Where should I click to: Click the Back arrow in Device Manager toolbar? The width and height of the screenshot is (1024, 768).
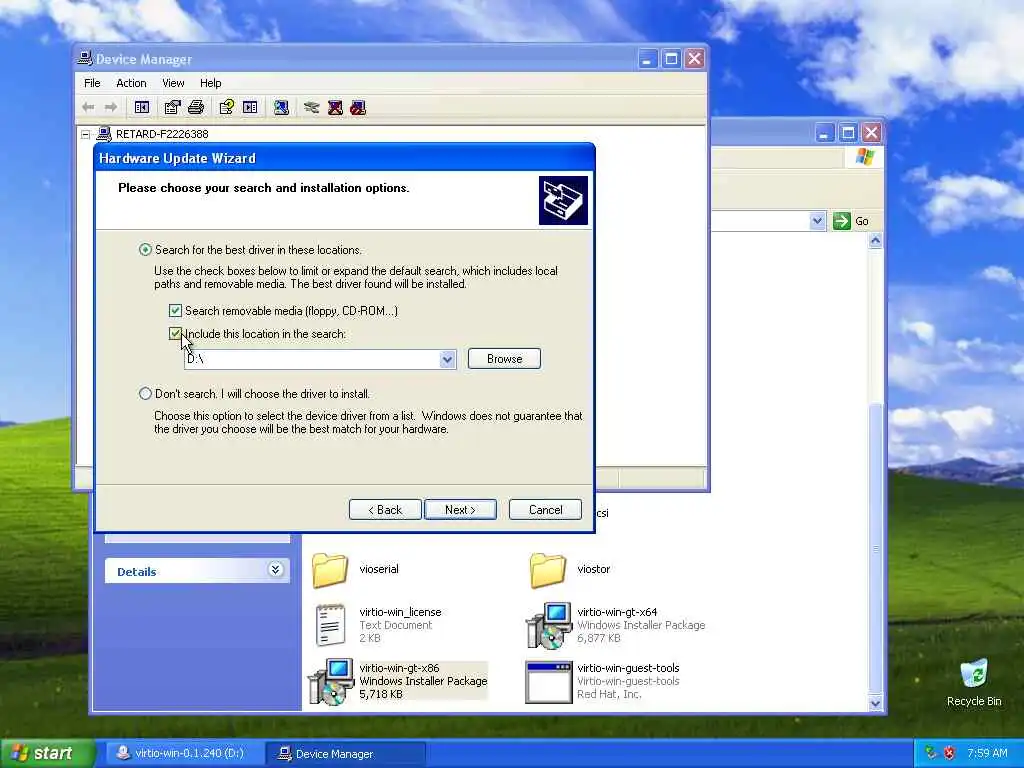(x=89, y=107)
